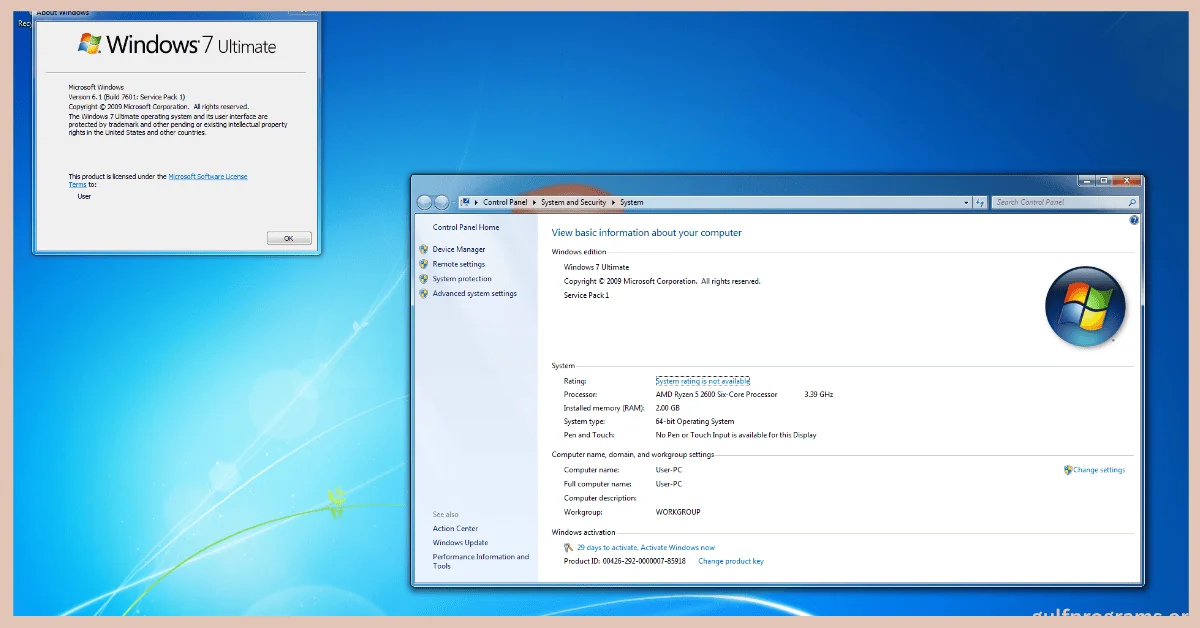This screenshot has width=1200, height=628.
Task: Click the large Windows flag logo
Action: click(1086, 306)
